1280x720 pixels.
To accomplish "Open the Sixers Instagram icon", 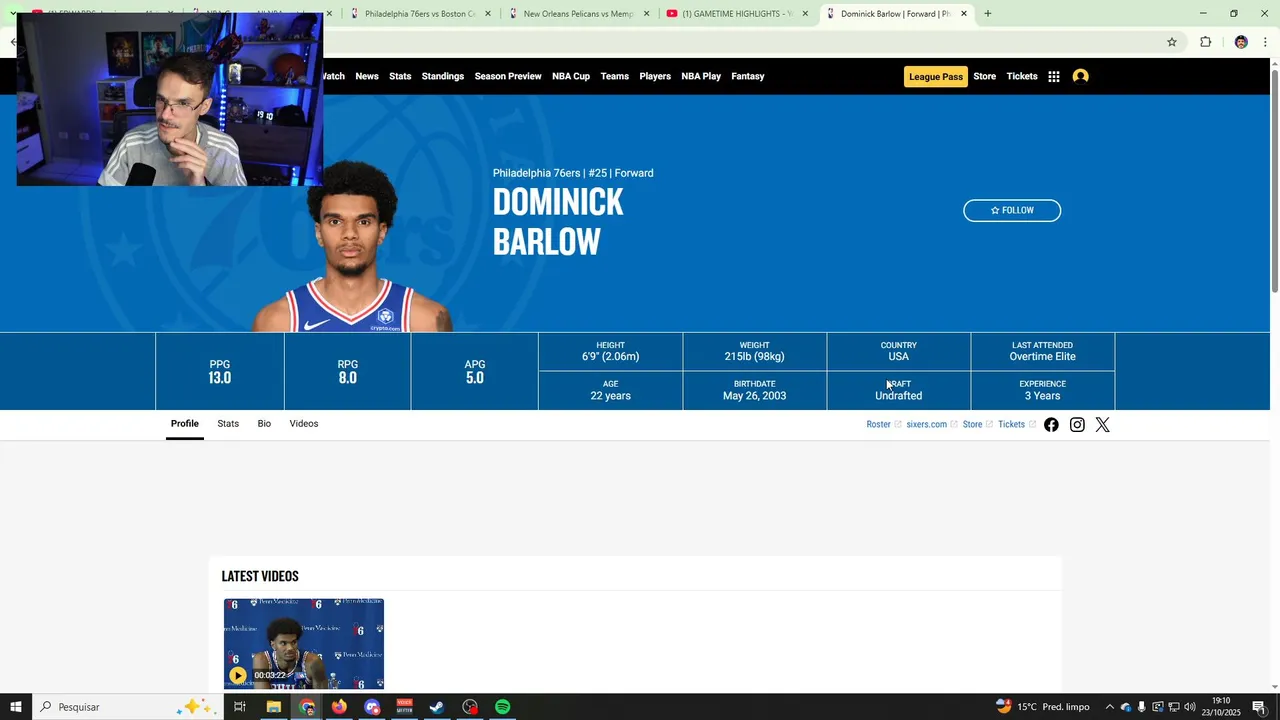I will [1077, 425].
